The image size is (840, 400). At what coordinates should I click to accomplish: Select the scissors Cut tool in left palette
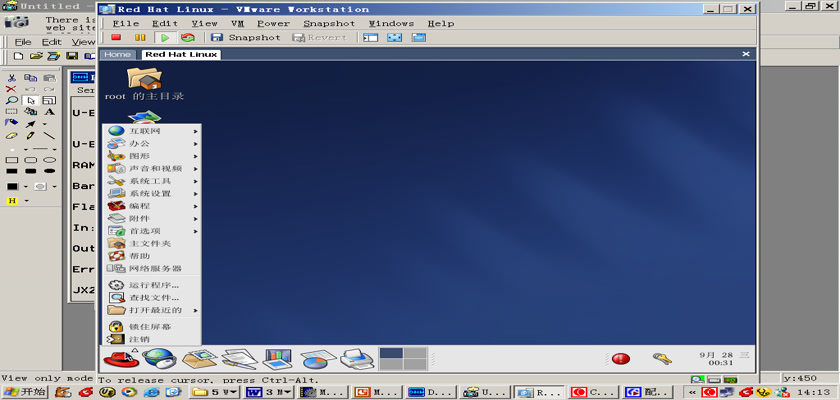[x=11, y=78]
